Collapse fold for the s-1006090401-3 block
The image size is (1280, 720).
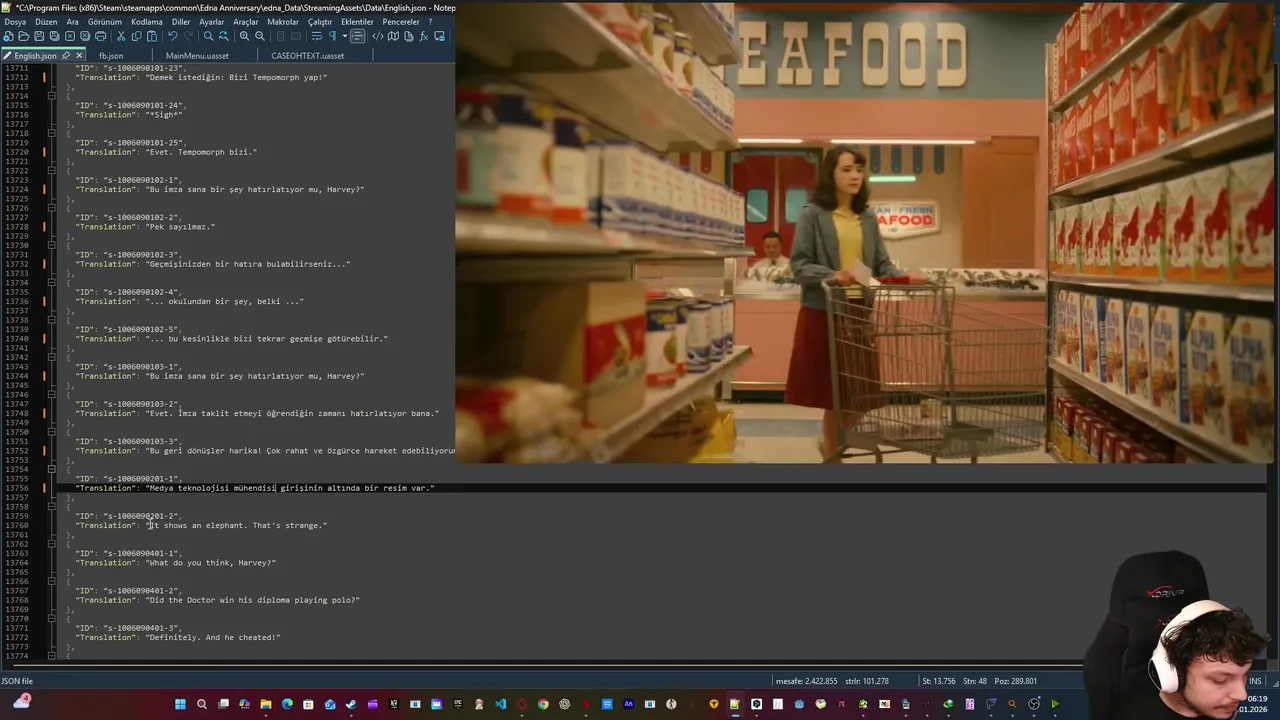pyautogui.click(x=52, y=618)
